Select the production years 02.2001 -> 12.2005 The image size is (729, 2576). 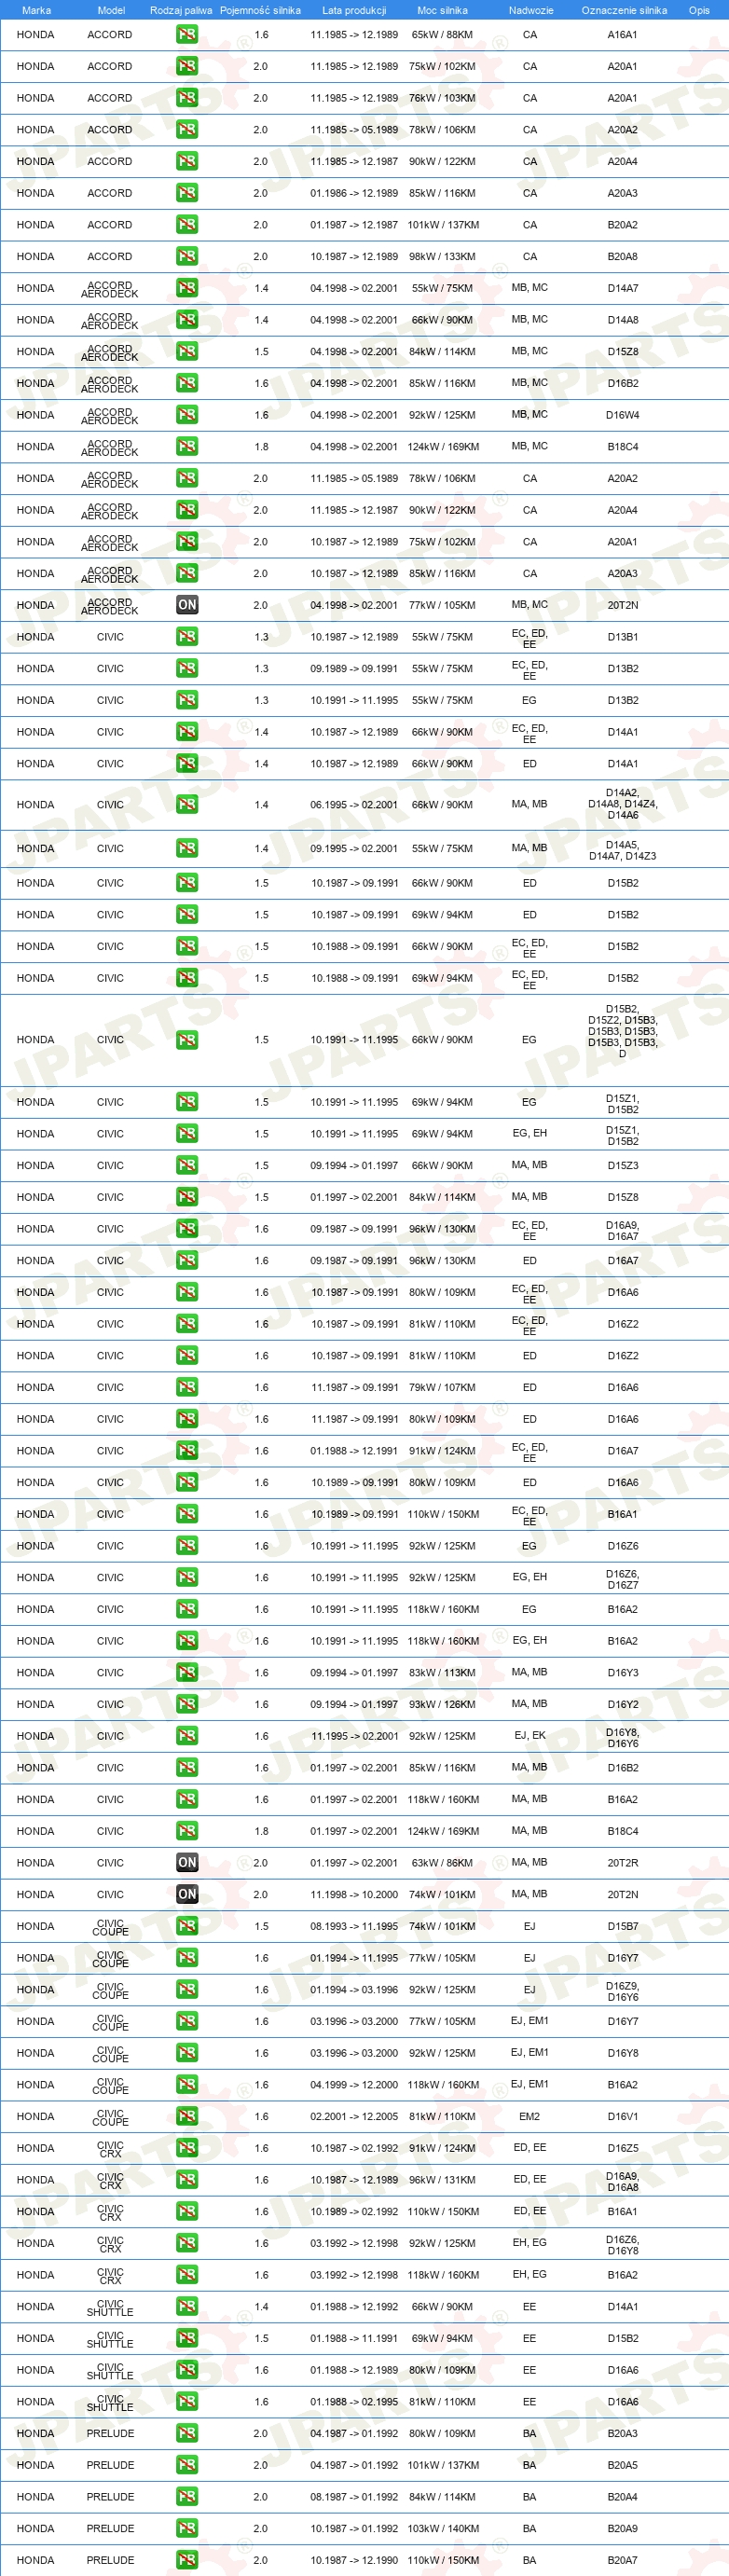coord(354,2116)
